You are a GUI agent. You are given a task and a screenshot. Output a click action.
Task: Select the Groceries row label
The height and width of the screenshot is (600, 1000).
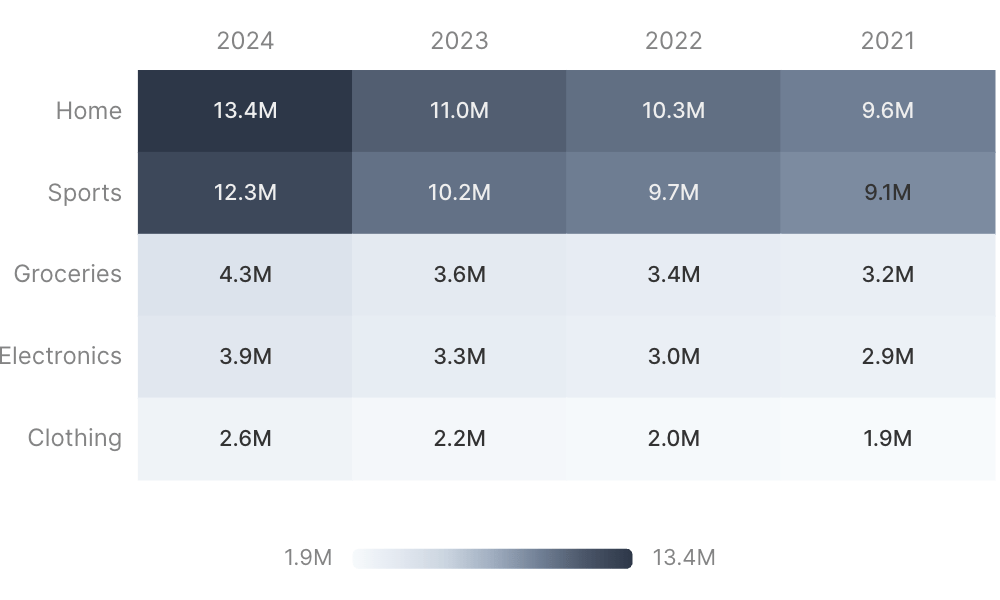[x=68, y=274]
